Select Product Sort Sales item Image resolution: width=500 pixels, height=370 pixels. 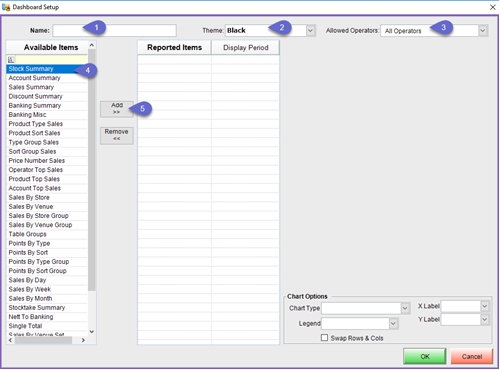coord(47,133)
